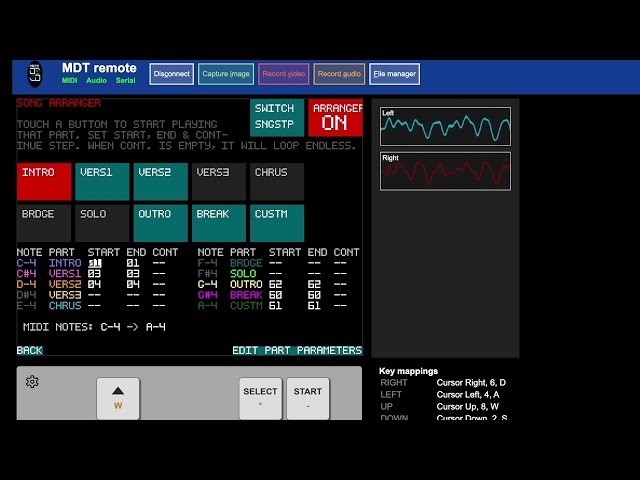Image resolution: width=640 pixels, height=480 pixels.
Task: Trigger the VERS1 part pad
Action: tap(102, 182)
